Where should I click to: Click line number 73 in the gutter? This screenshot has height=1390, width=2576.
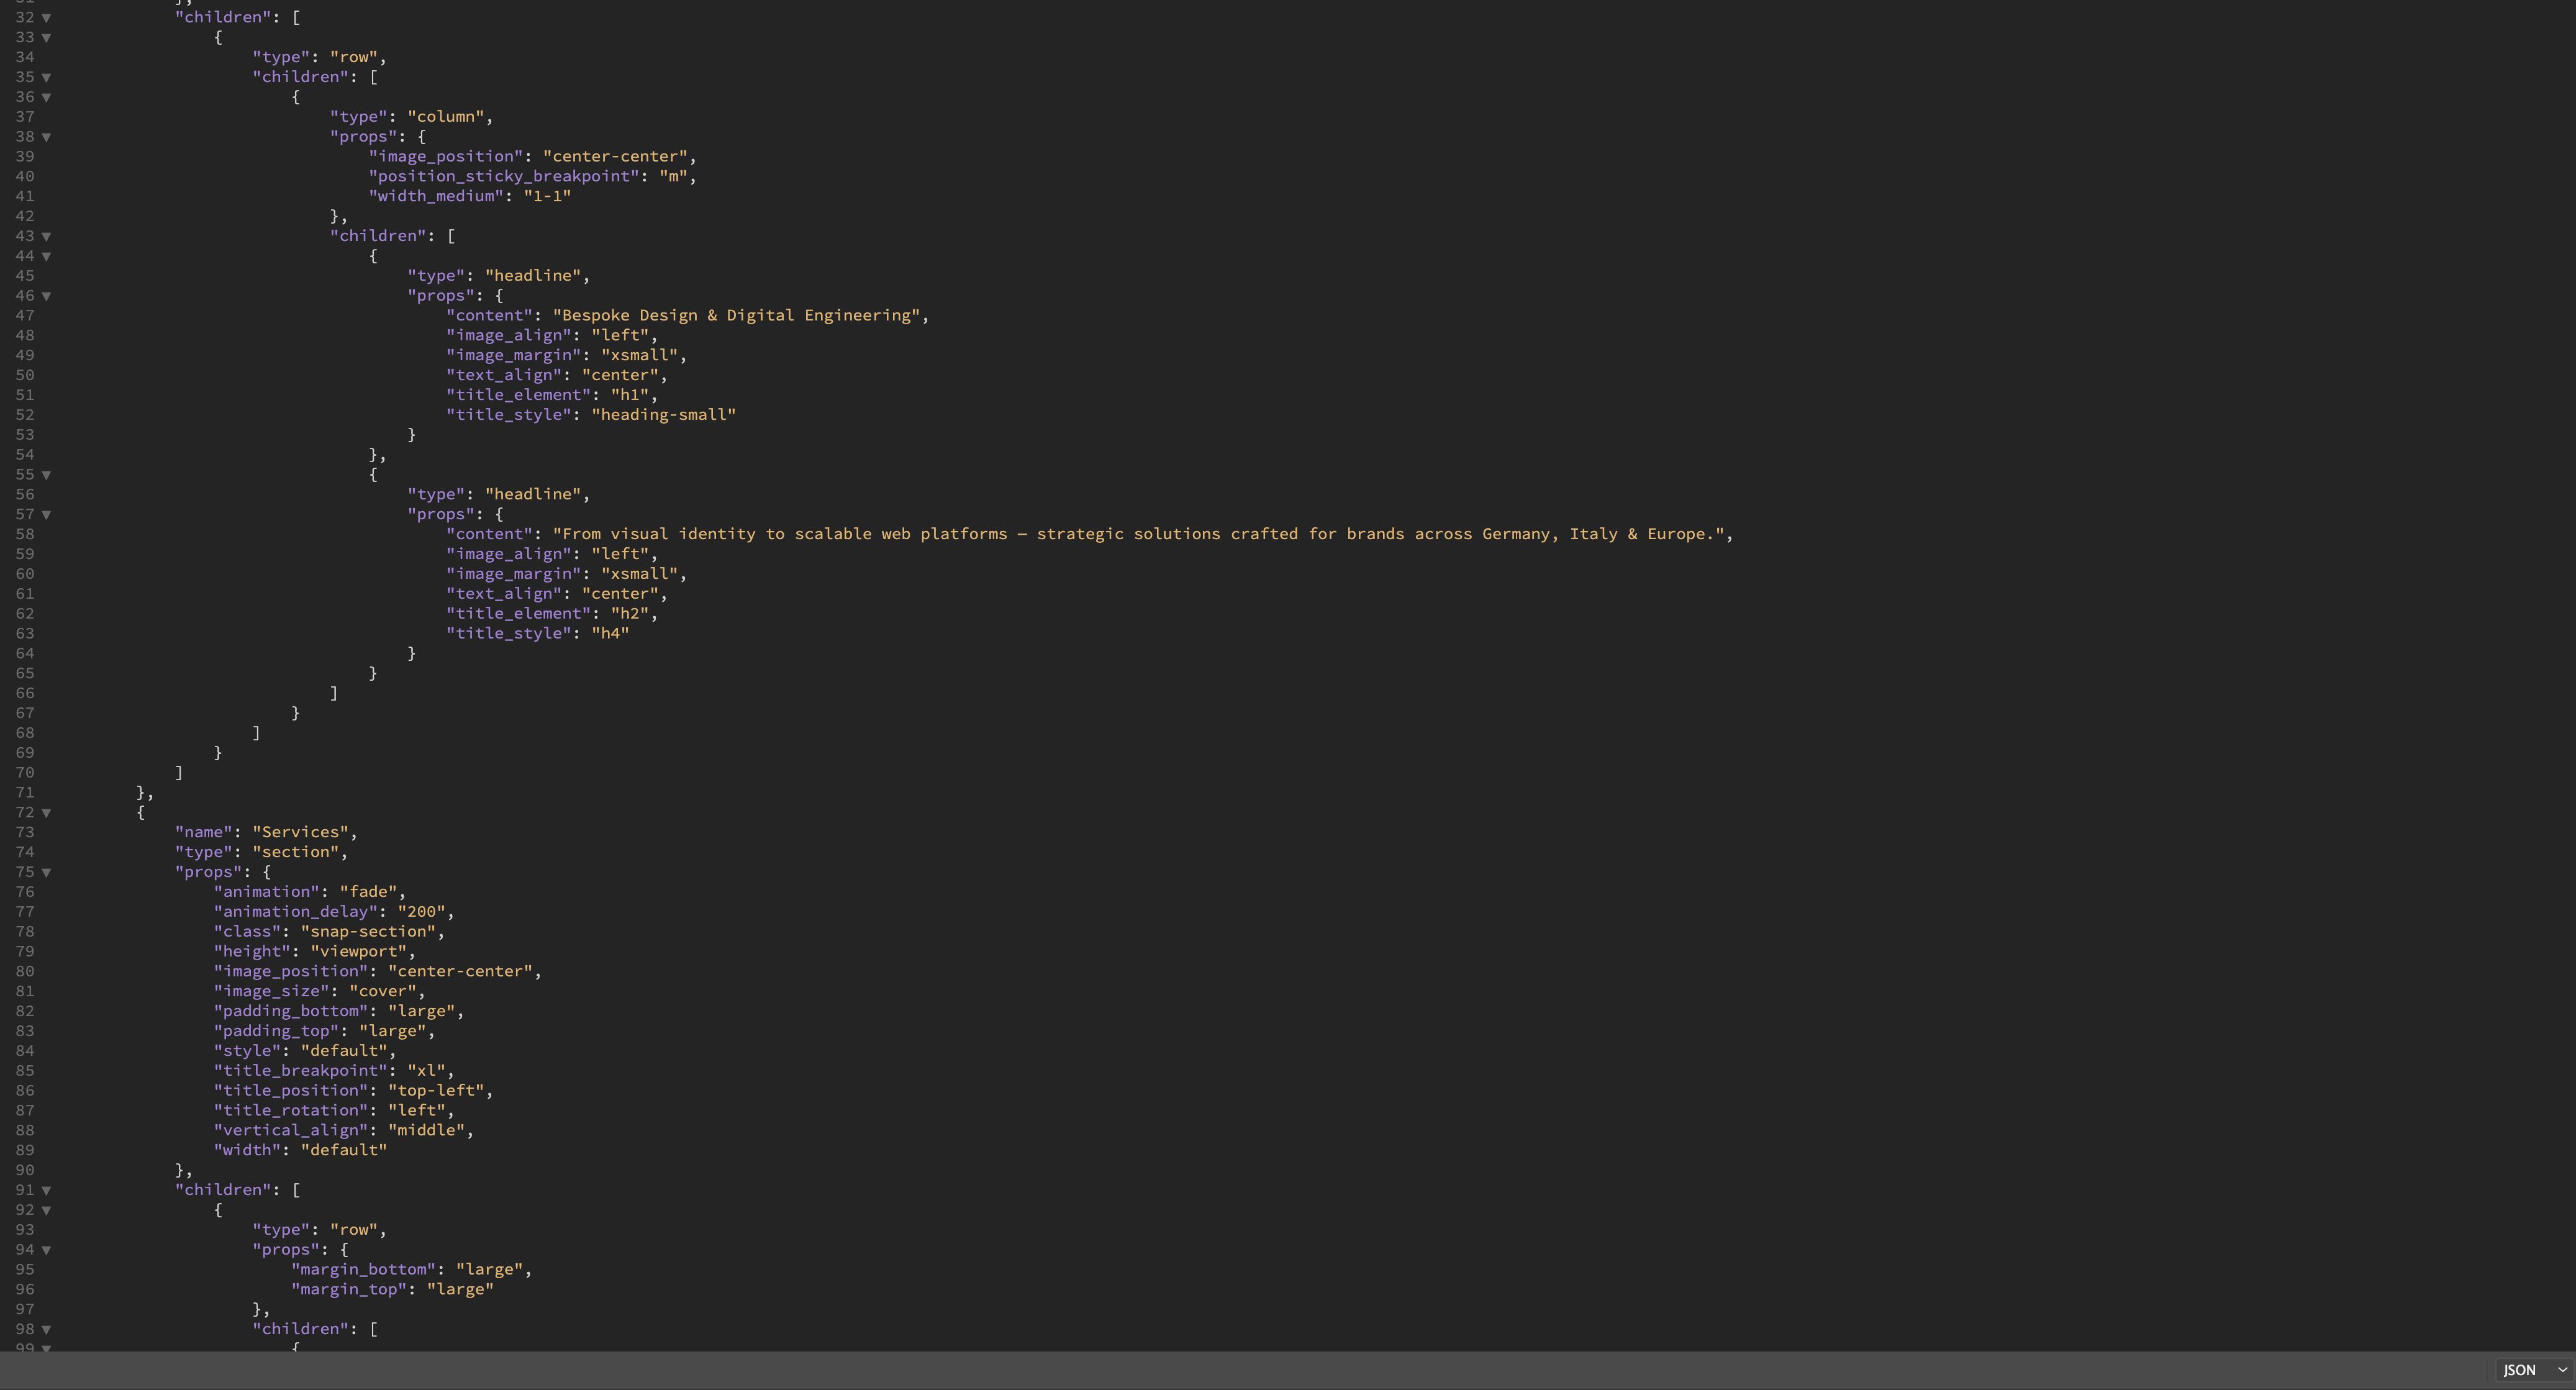click(24, 832)
